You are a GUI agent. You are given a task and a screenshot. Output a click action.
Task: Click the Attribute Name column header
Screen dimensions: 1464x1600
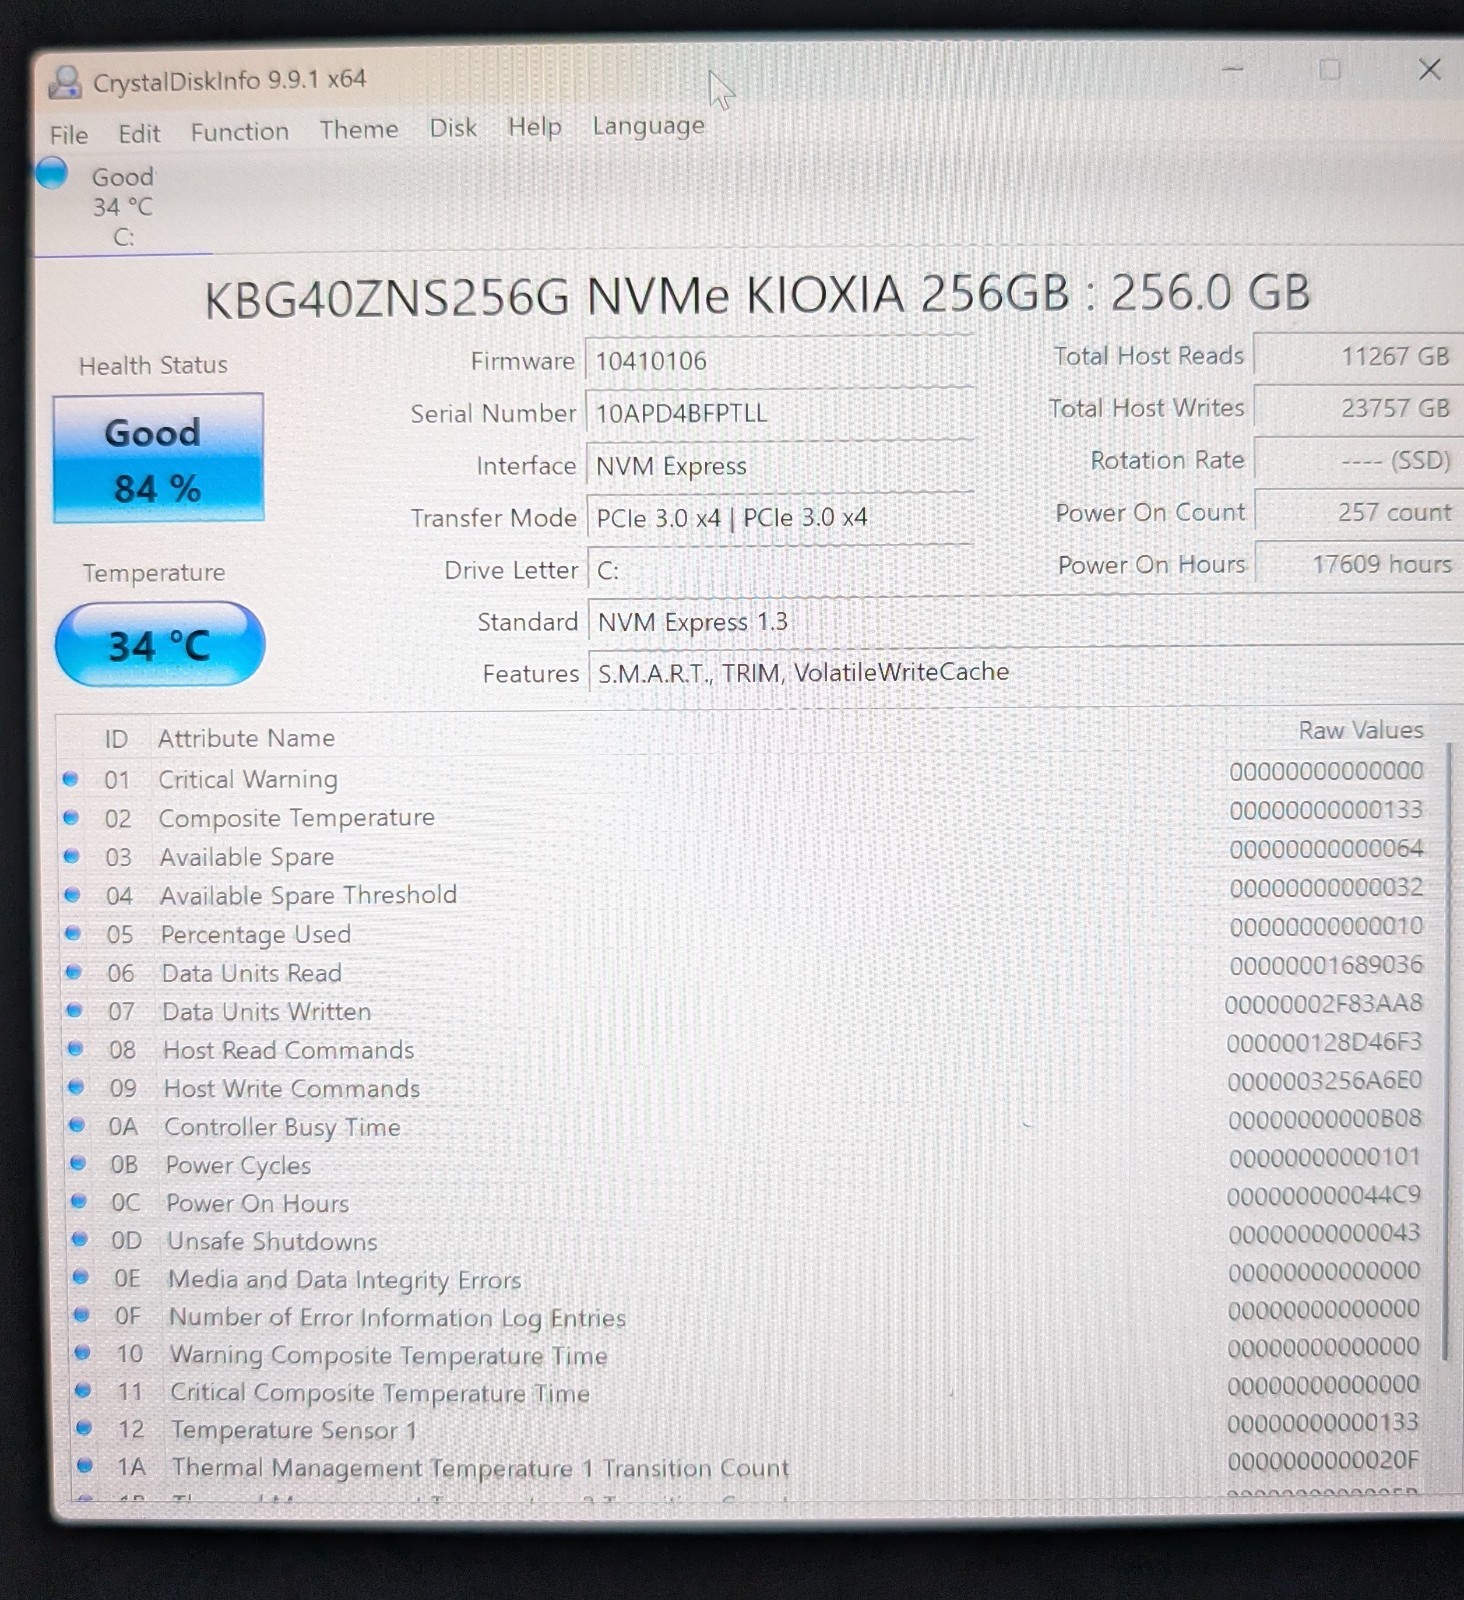246,738
